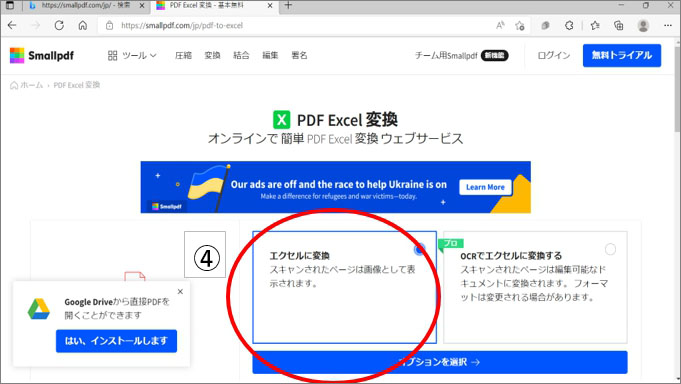This screenshot has height=384, width=681.
Task: Go back in browser history
Action: (x=12, y=25)
